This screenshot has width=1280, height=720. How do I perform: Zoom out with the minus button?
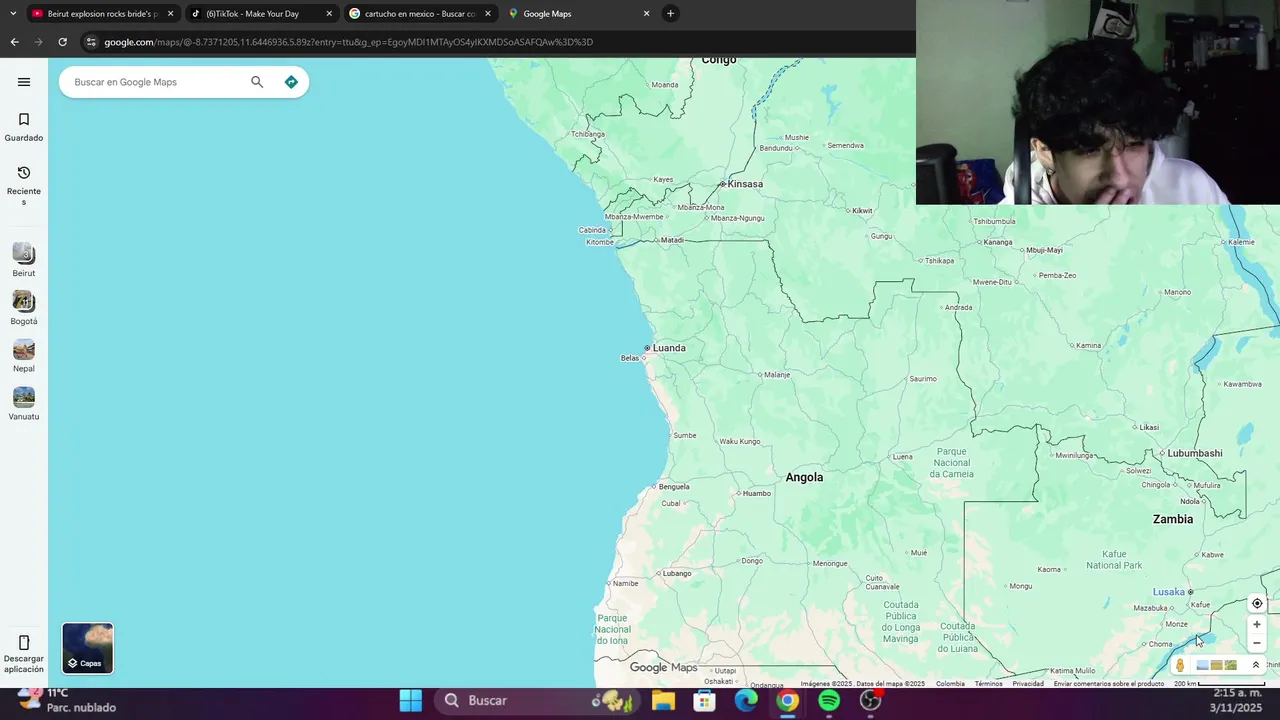[x=1257, y=643]
